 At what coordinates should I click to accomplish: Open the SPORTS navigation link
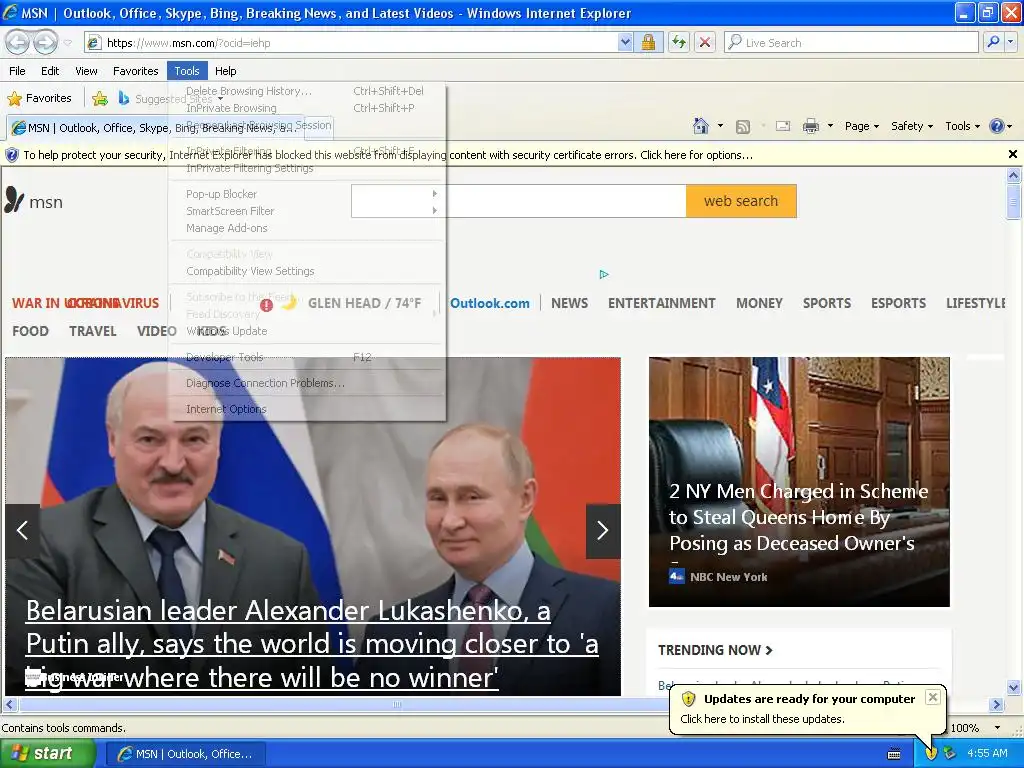(x=827, y=303)
